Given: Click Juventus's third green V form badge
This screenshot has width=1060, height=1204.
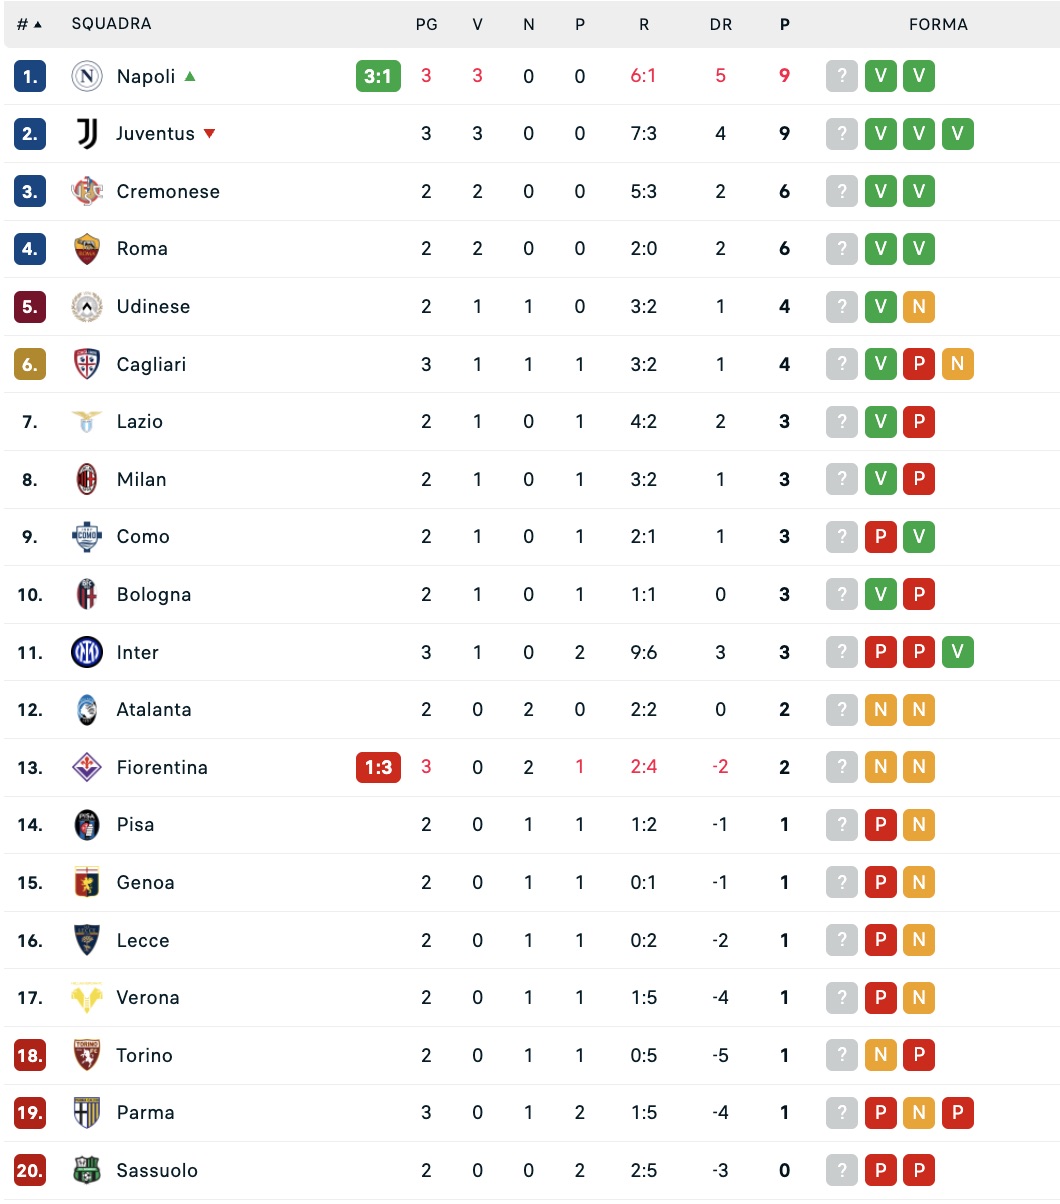Looking at the screenshot, I should pos(957,134).
